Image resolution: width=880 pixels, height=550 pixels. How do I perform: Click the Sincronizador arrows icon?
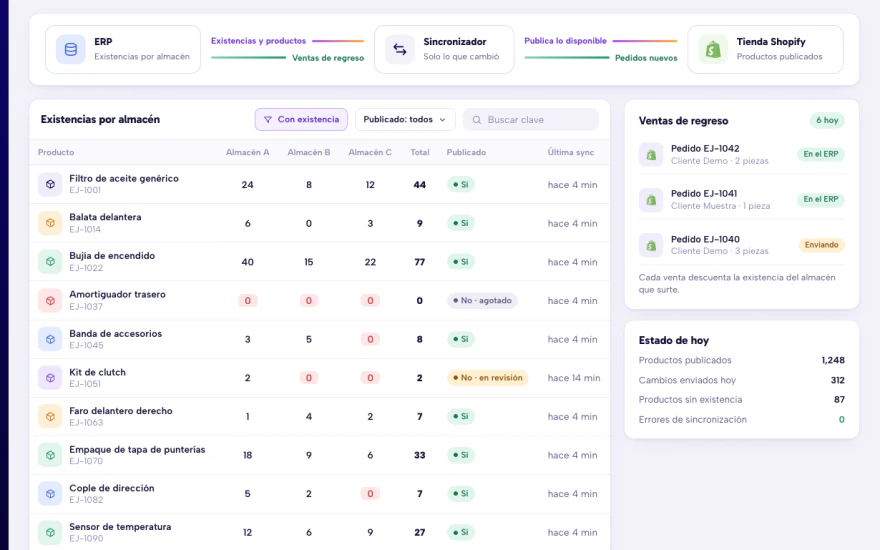tap(400, 49)
